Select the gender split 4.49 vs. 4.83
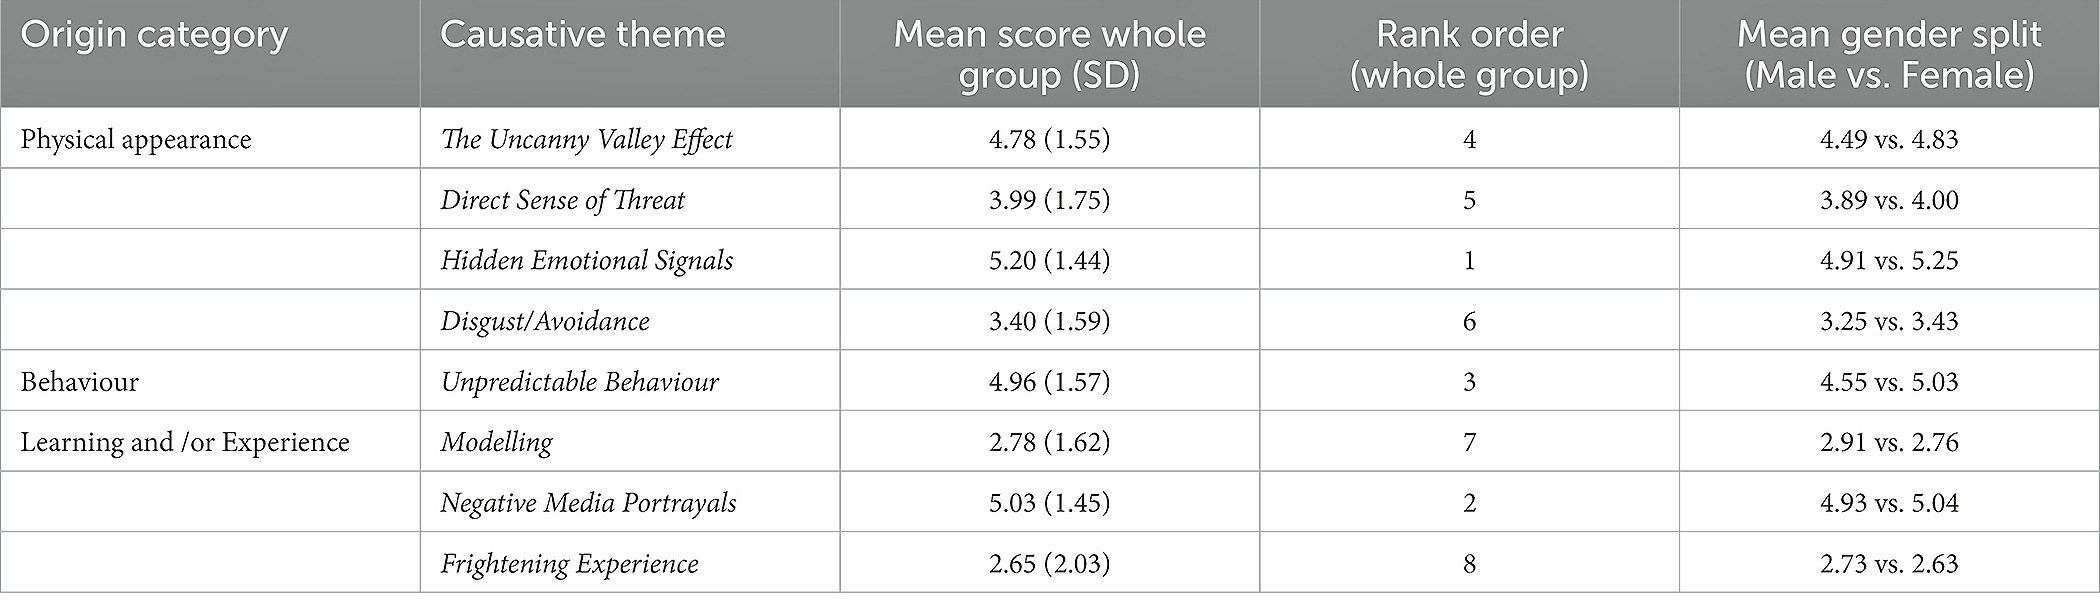2100x602 pixels. (1889, 139)
